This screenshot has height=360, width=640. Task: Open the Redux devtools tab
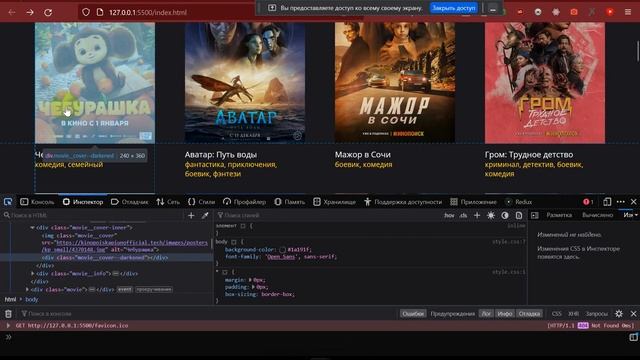click(518, 202)
